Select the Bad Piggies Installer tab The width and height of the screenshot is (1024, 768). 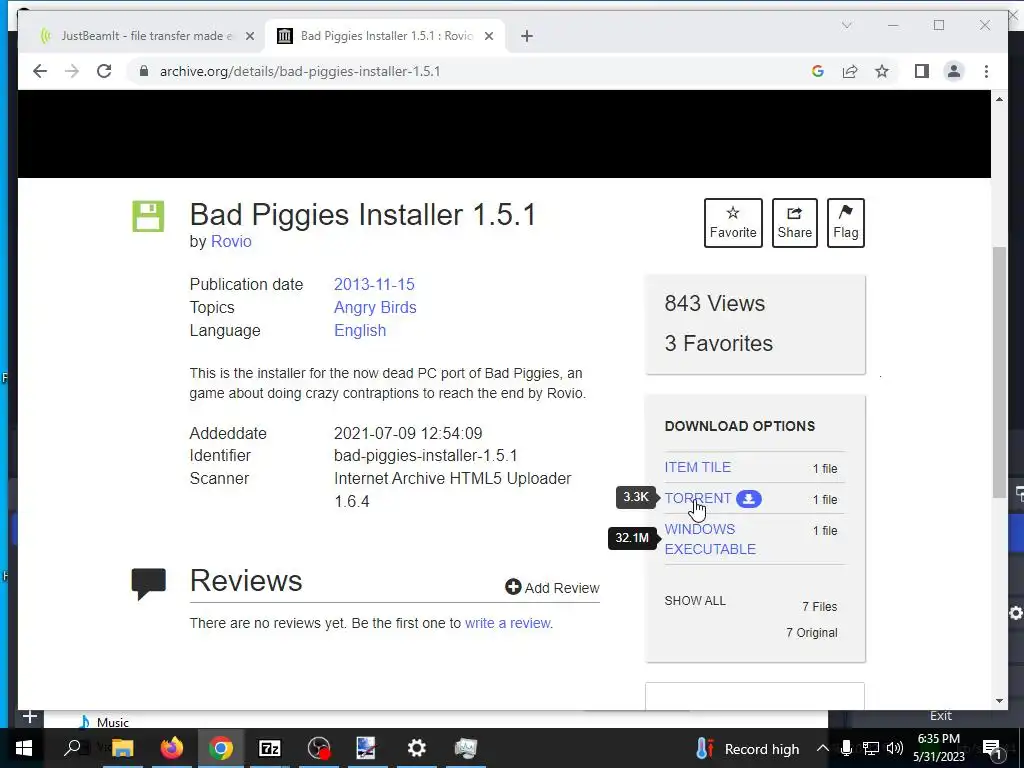(385, 36)
